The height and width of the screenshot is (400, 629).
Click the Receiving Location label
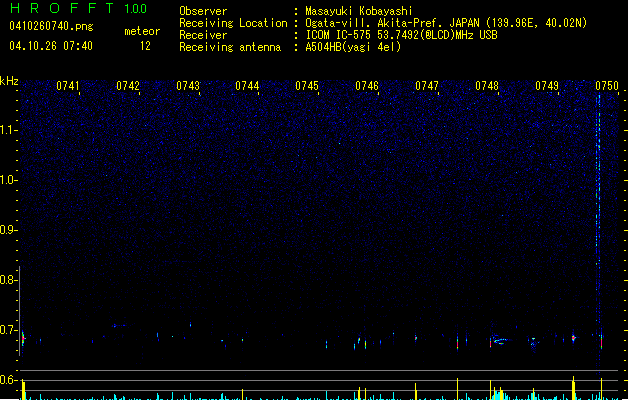click(x=233, y=23)
